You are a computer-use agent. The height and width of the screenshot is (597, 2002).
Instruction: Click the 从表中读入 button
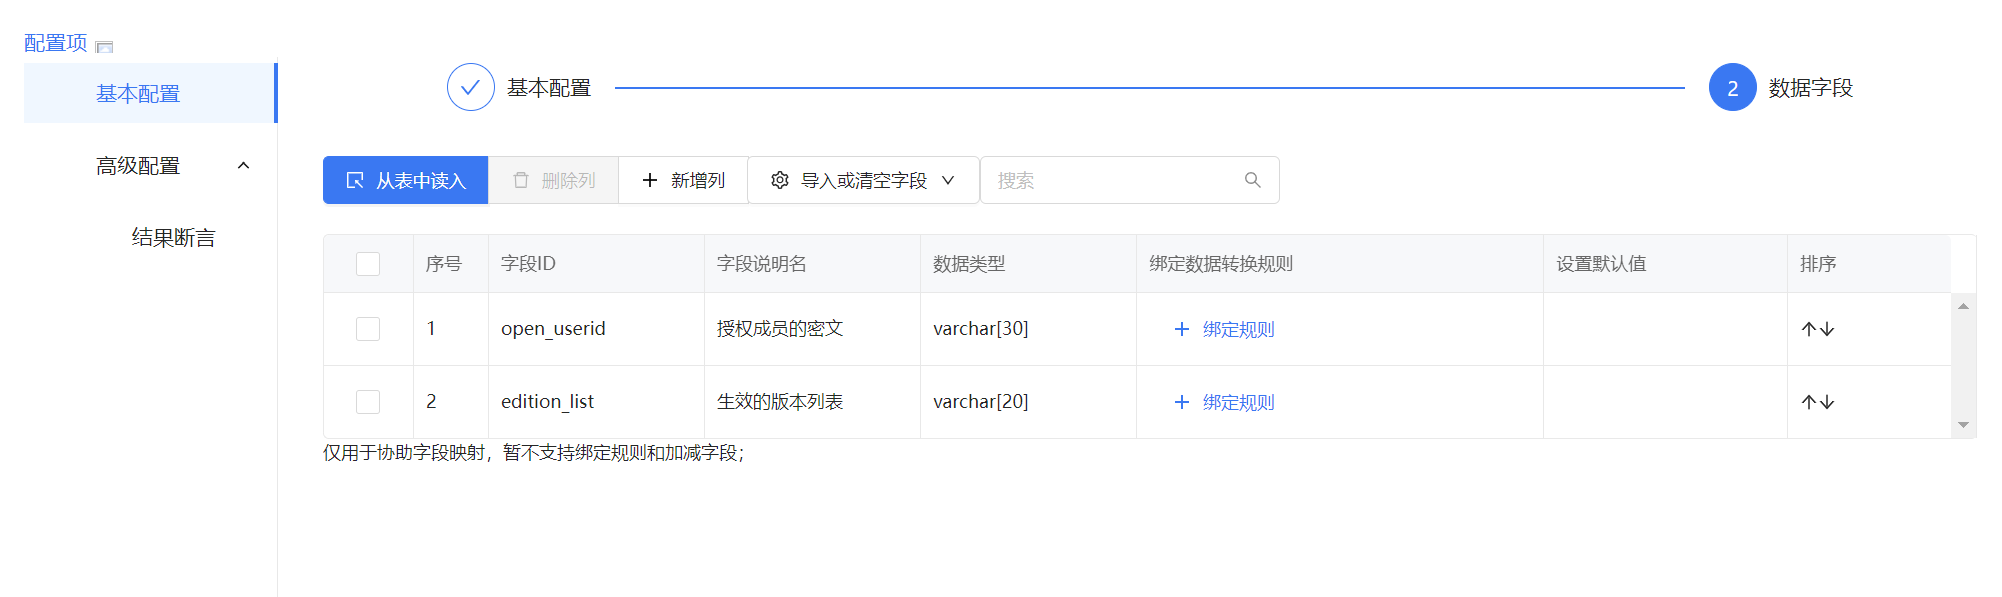click(405, 180)
